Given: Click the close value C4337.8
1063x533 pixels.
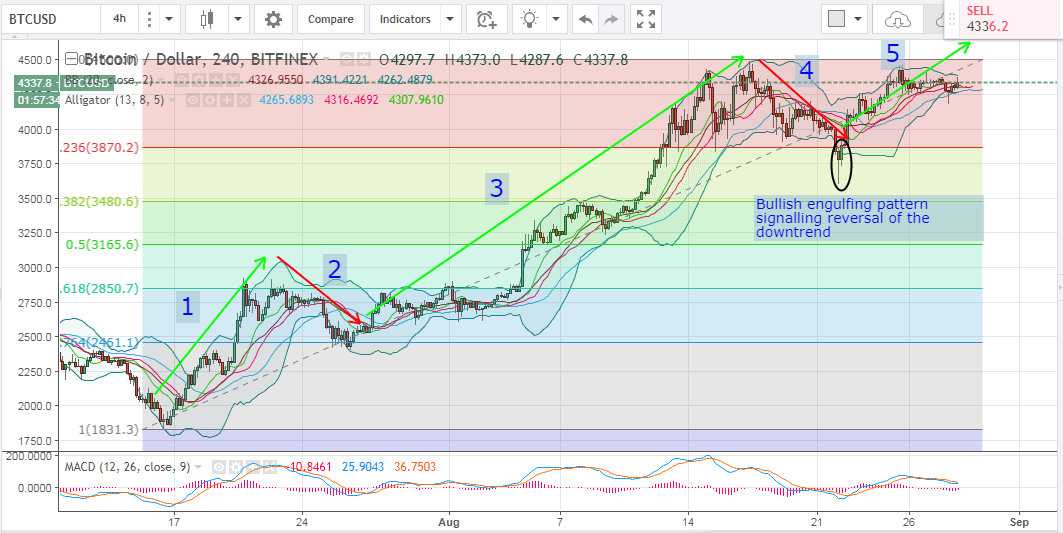Looking at the screenshot, I should [599, 60].
